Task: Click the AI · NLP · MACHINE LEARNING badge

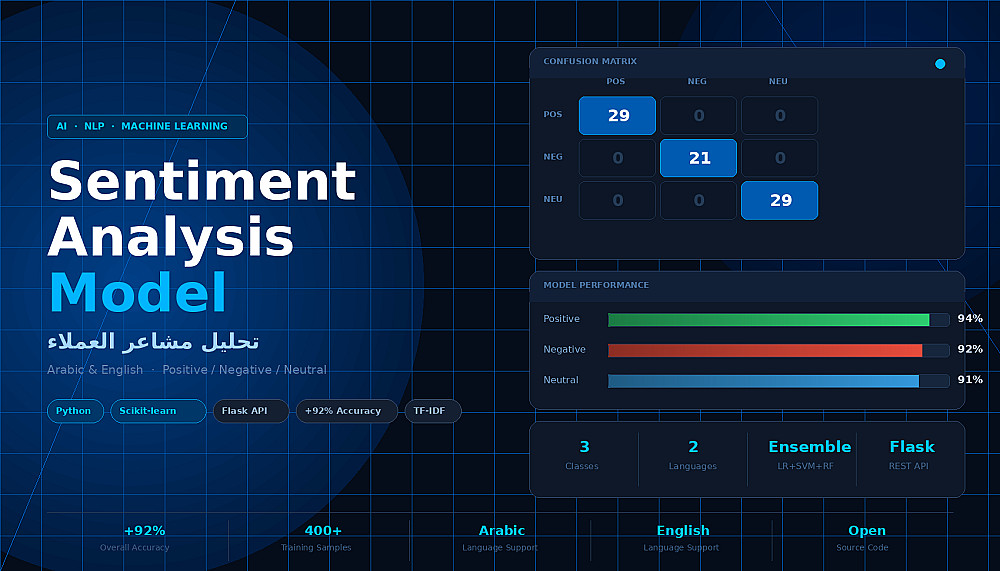Action: point(147,126)
